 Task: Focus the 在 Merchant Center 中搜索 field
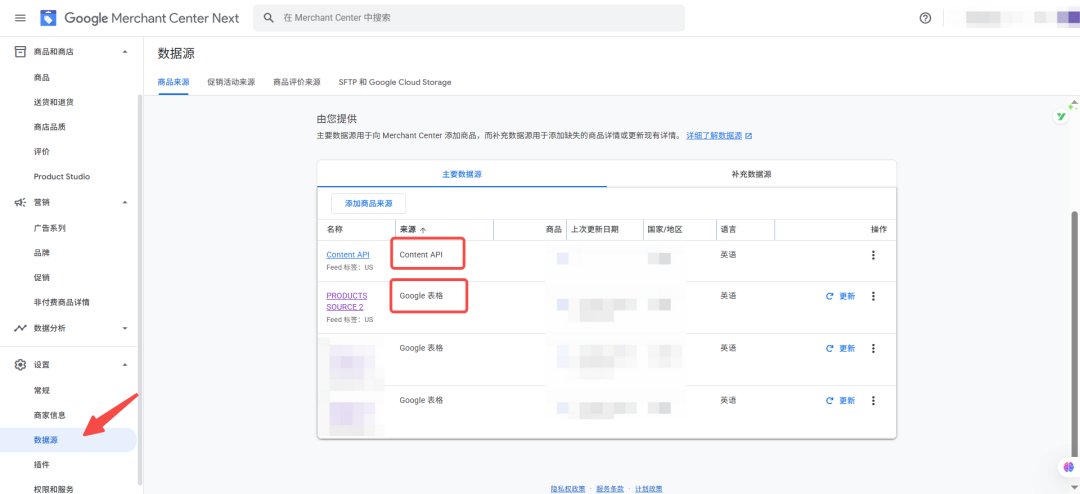[x=469, y=18]
